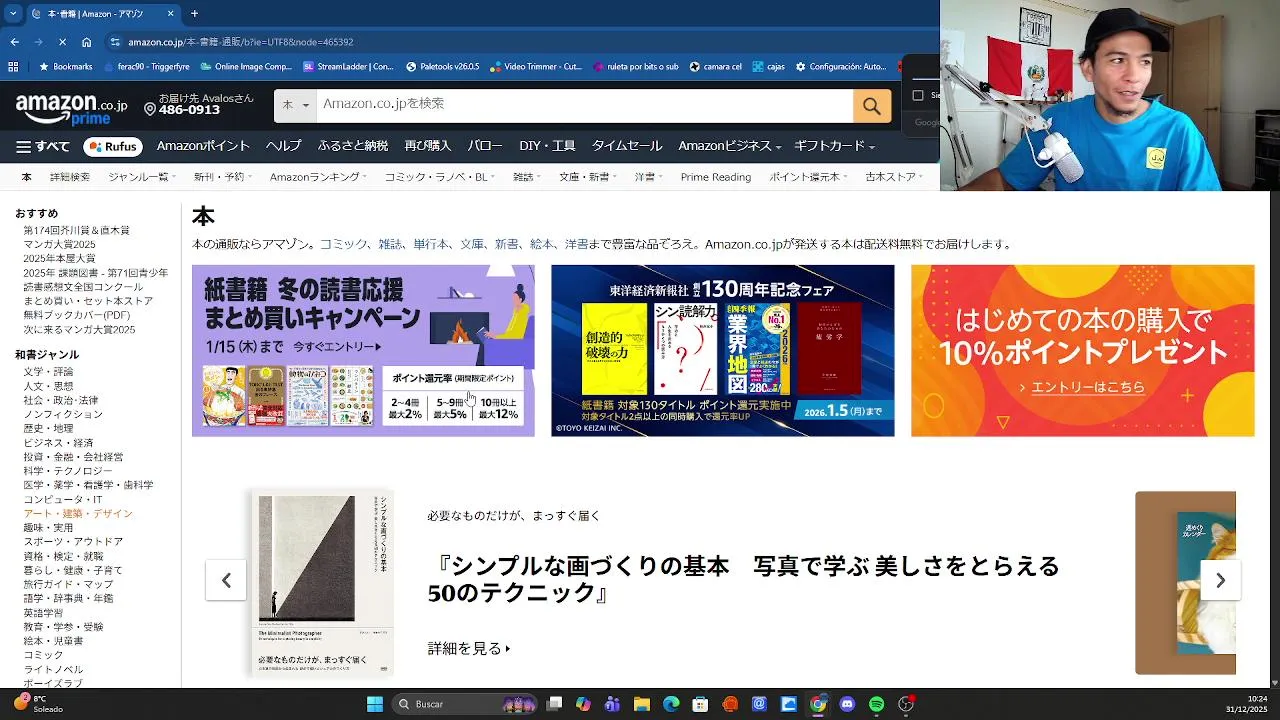1280x720 pixels.
Task: Click the Amazon.co.jp search input field
Action: (x=585, y=106)
